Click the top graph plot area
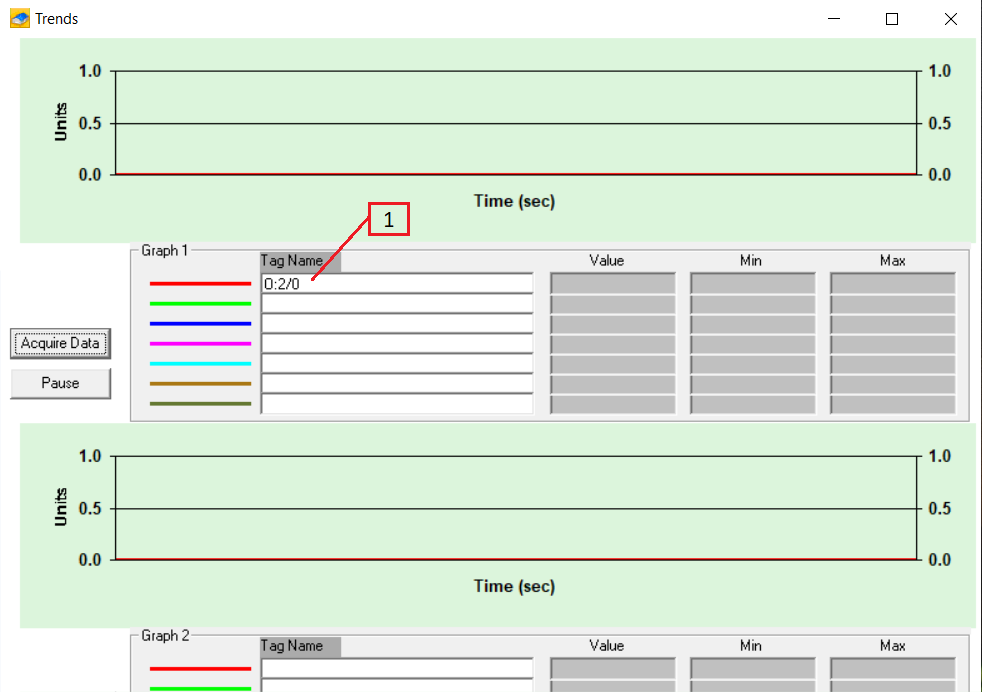Image resolution: width=982 pixels, height=692 pixels. point(516,123)
